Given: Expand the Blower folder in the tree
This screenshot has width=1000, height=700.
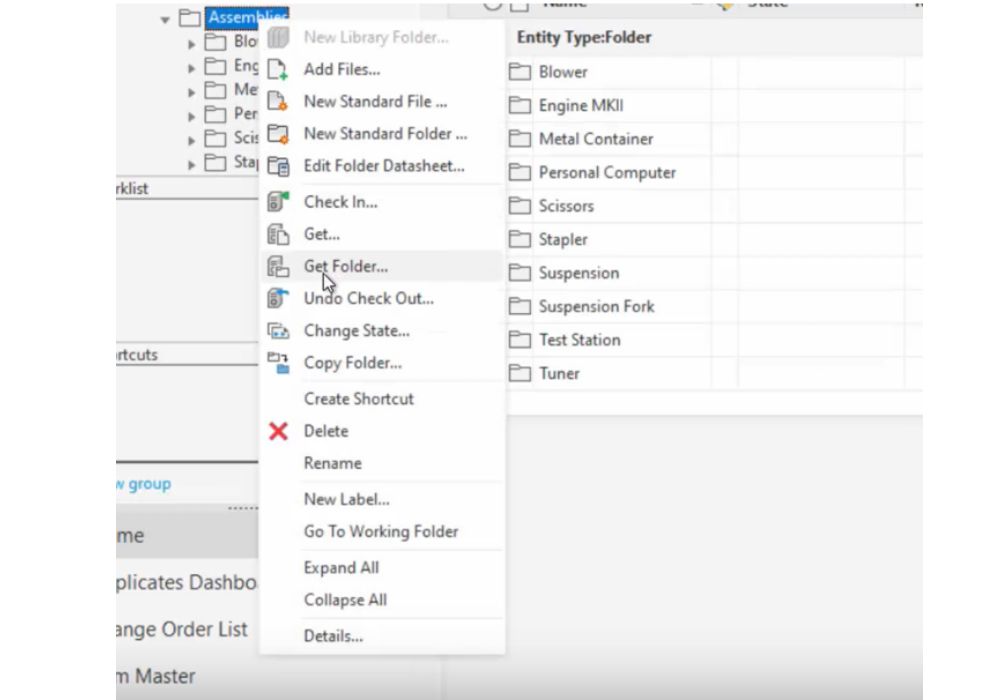Looking at the screenshot, I should click(x=192, y=46).
